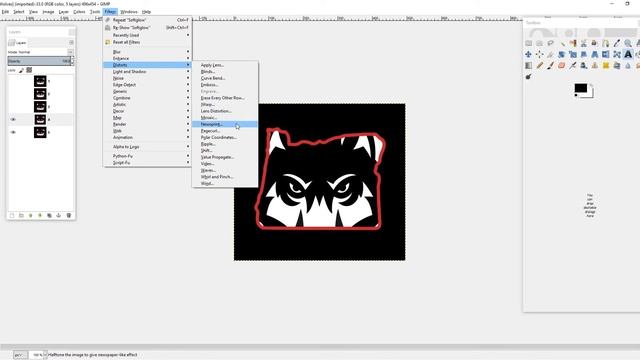Select the Ellipse Select tool
This screenshot has height=360, width=640.
(539, 43)
